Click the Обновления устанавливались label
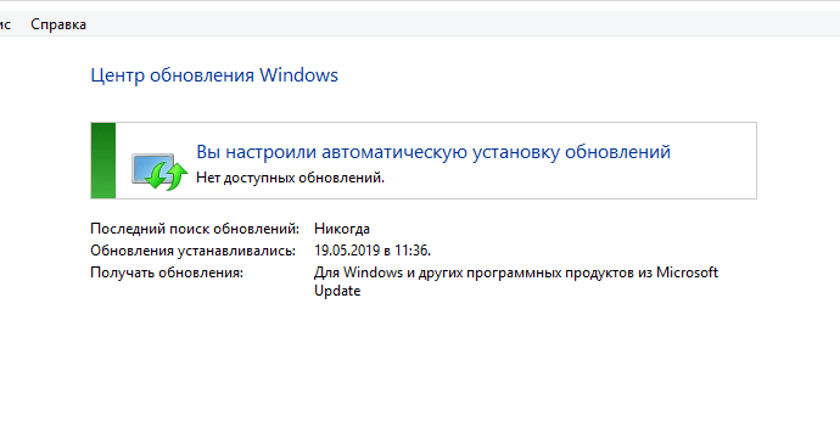The image size is (840, 444). (193, 251)
